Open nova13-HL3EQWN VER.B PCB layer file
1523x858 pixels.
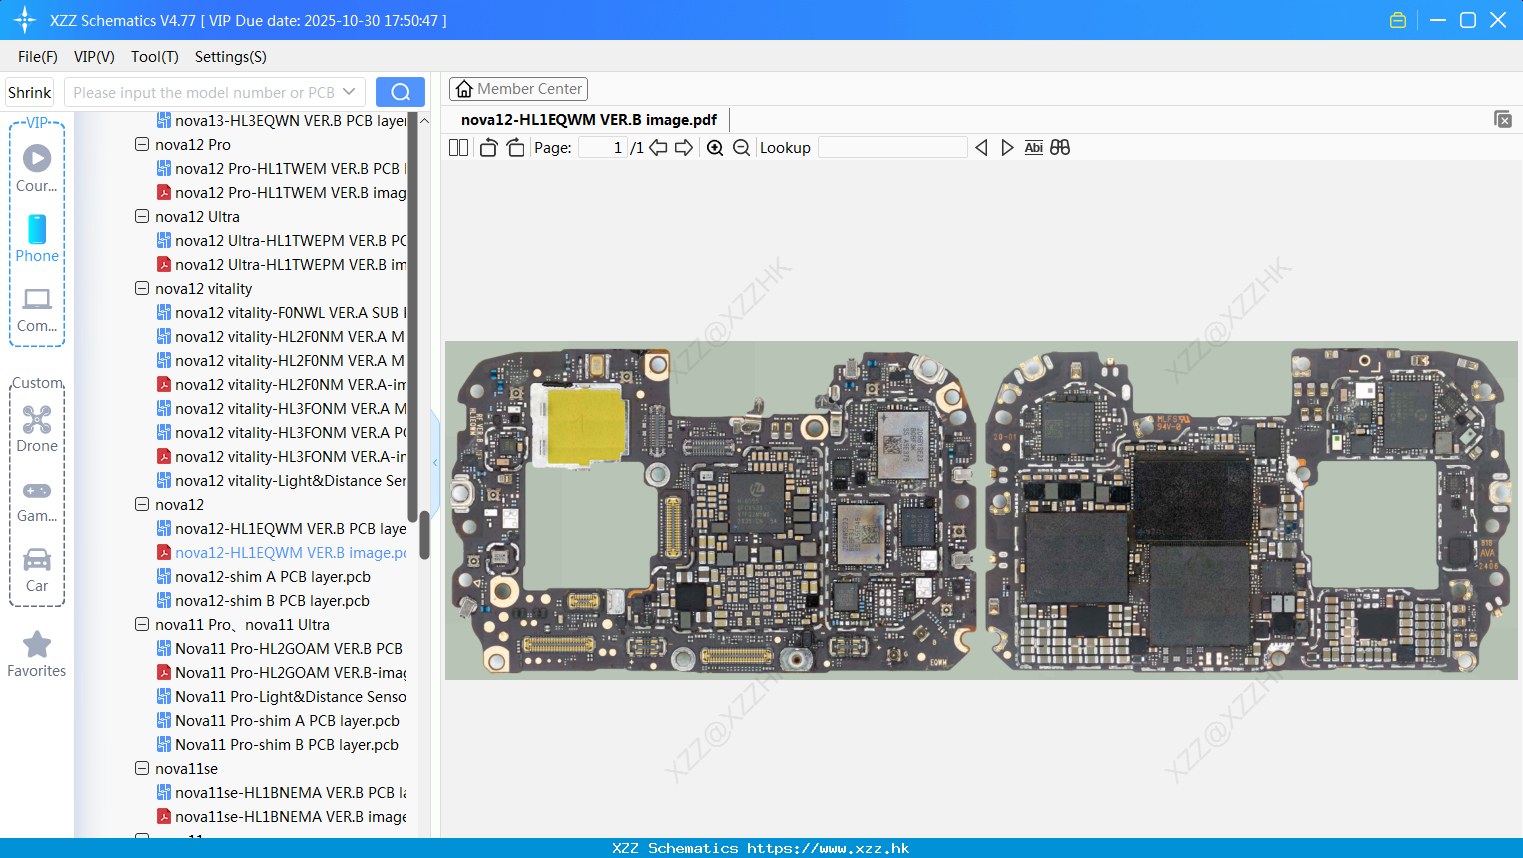(x=282, y=120)
